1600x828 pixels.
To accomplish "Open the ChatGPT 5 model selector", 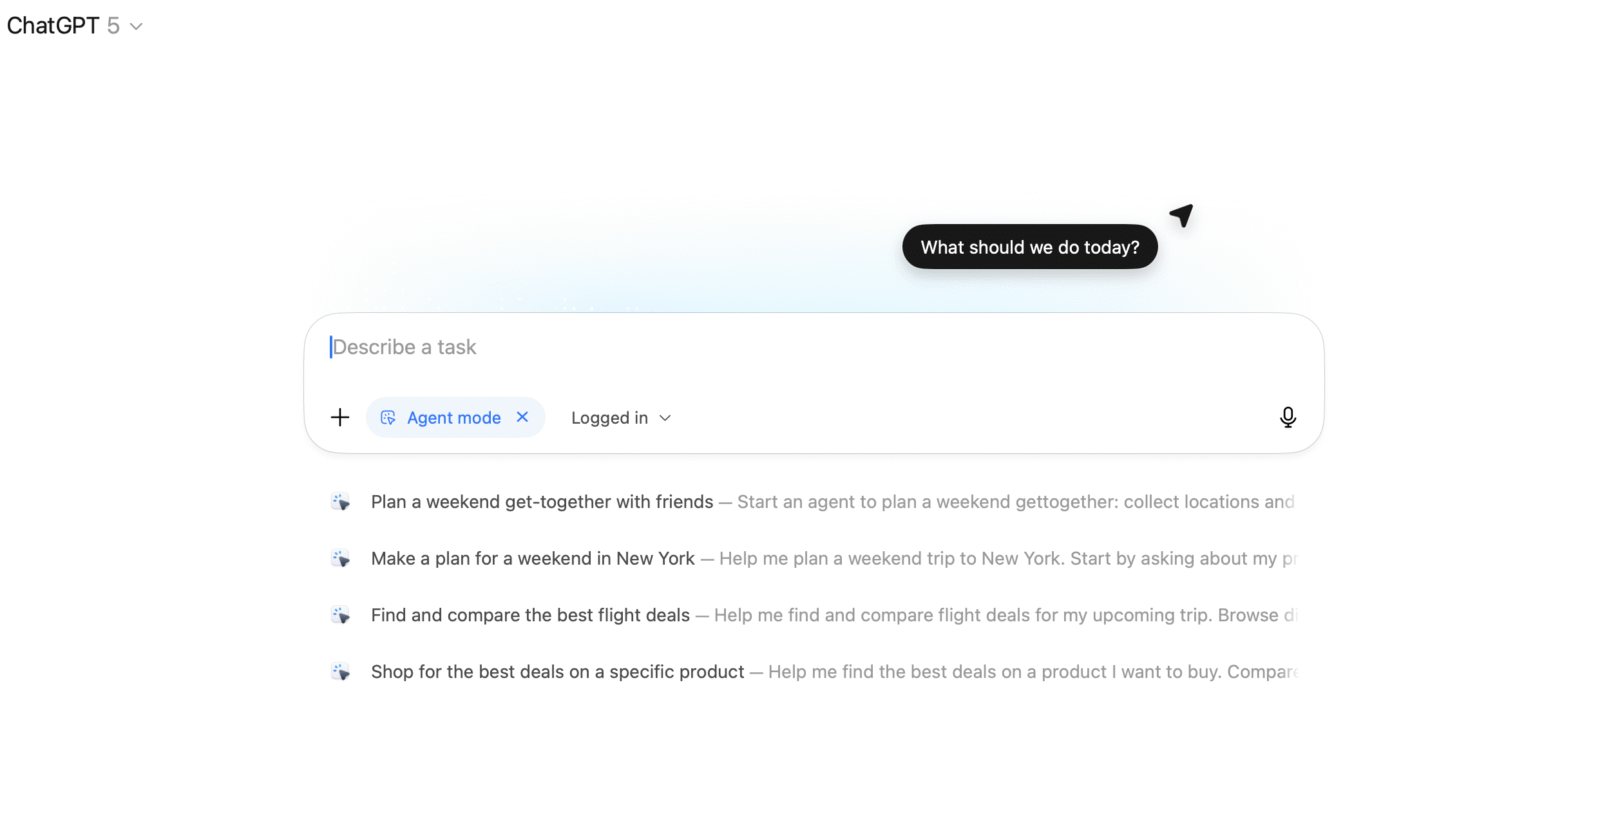I will pyautogui.click(x=75, y=26).
